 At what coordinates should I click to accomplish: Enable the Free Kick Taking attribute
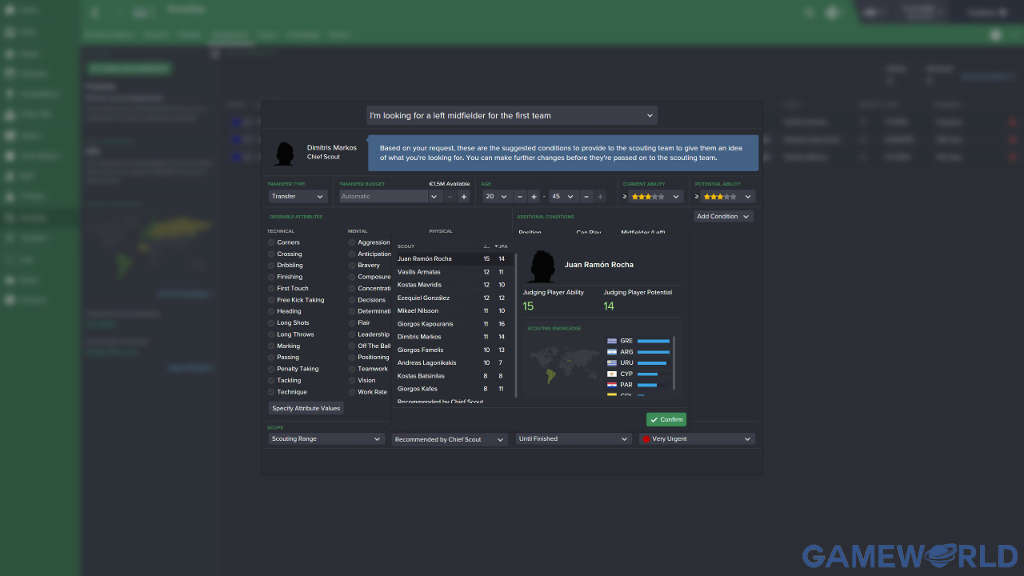coord(271,300)
